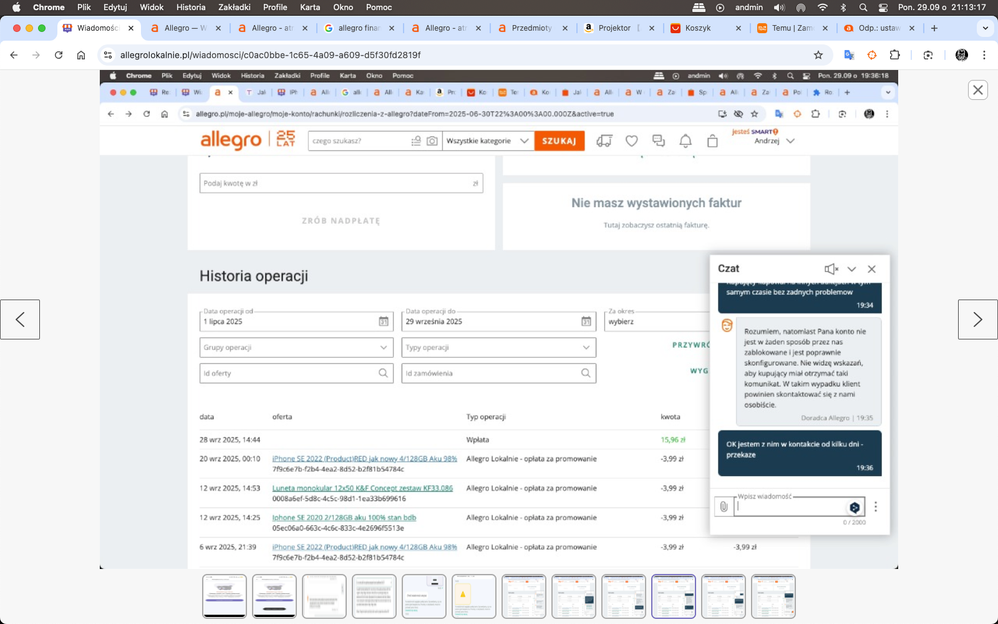The height and width of the screenshot is (624, 998).
Task: Click the address bar URL field
Action: (450, 55)
